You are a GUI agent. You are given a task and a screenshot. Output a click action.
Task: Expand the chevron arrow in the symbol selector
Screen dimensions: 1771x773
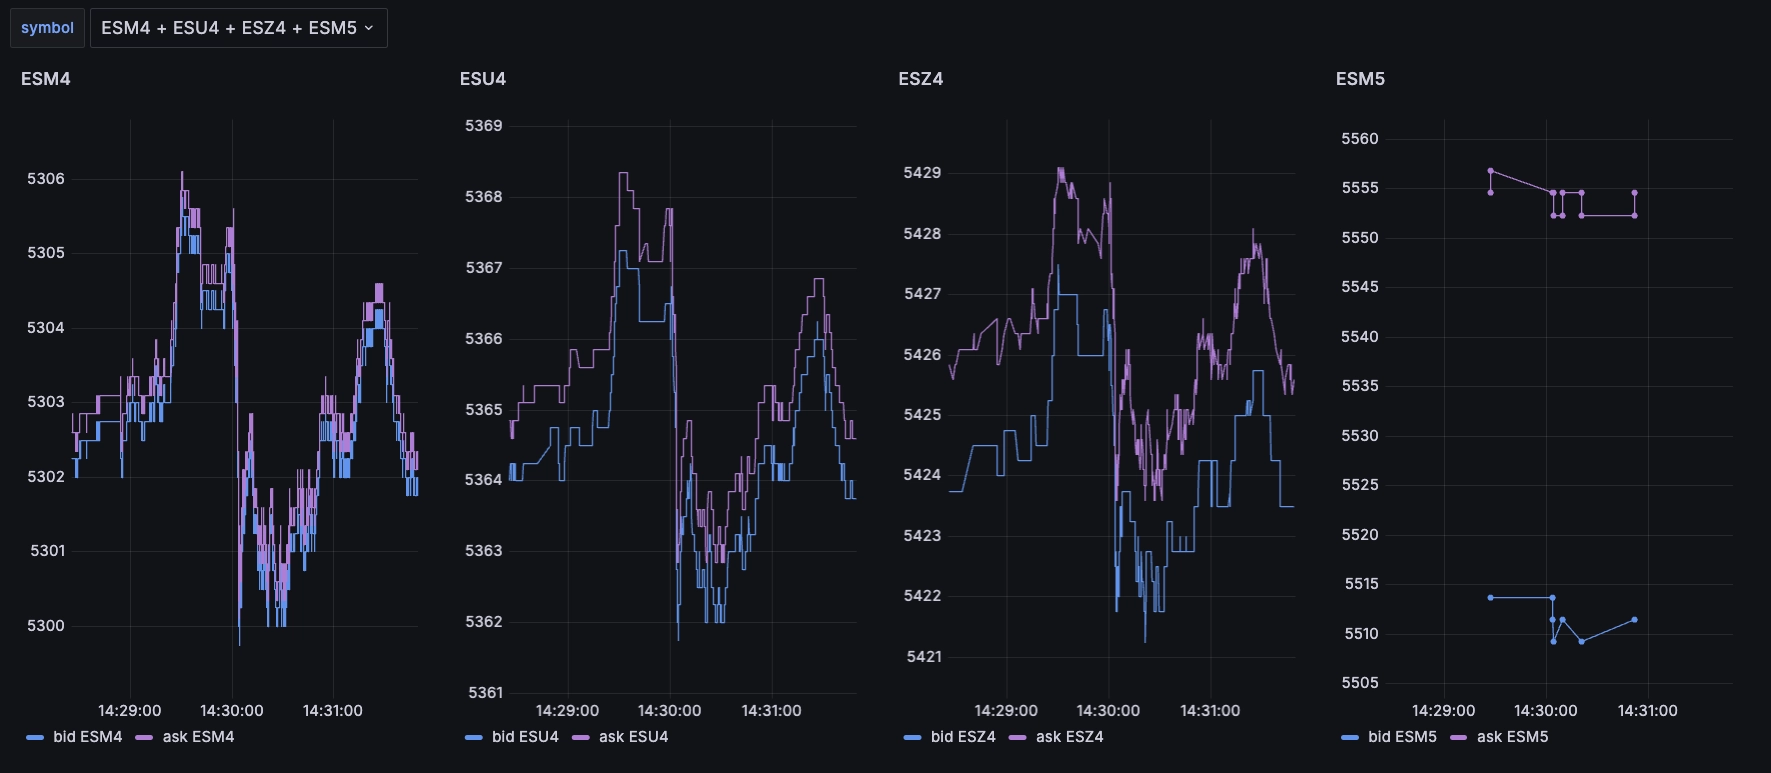369,28
